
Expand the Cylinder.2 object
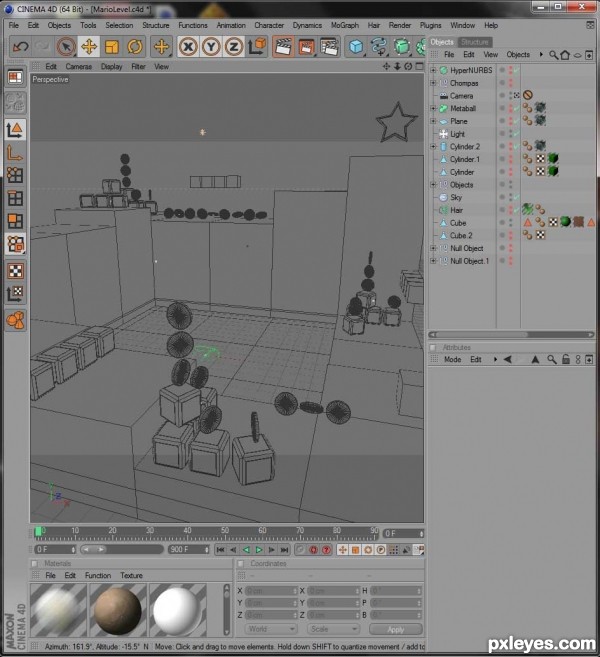tap(433, 147)
